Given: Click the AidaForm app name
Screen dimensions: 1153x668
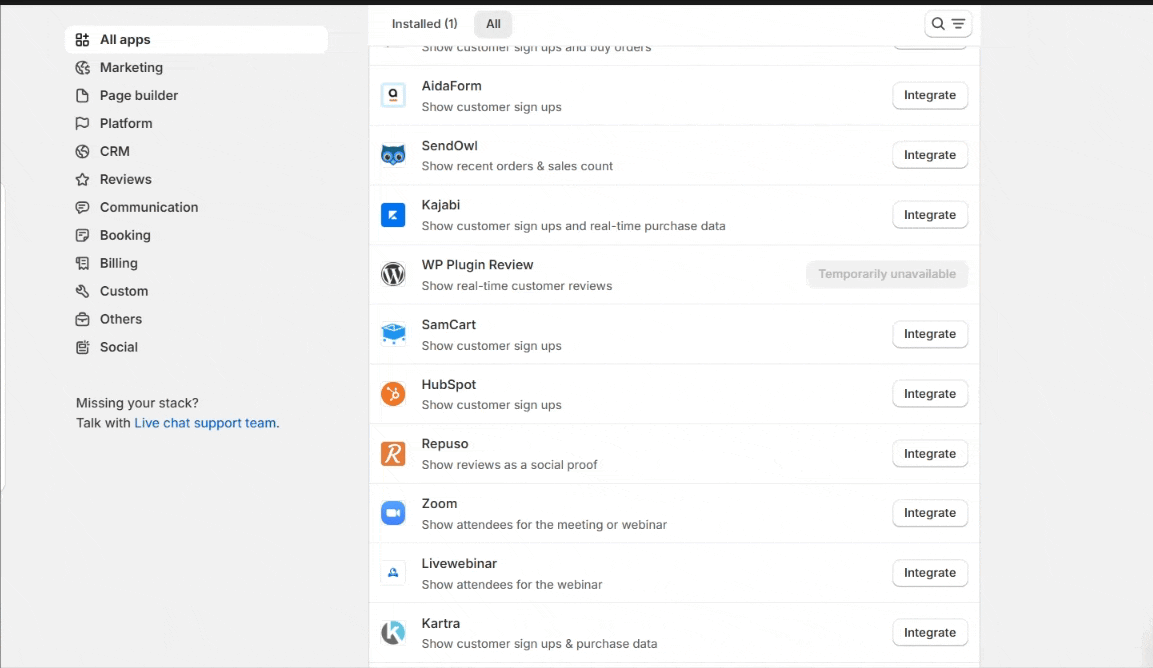Looking at the screenshot, I should [451, 86].
